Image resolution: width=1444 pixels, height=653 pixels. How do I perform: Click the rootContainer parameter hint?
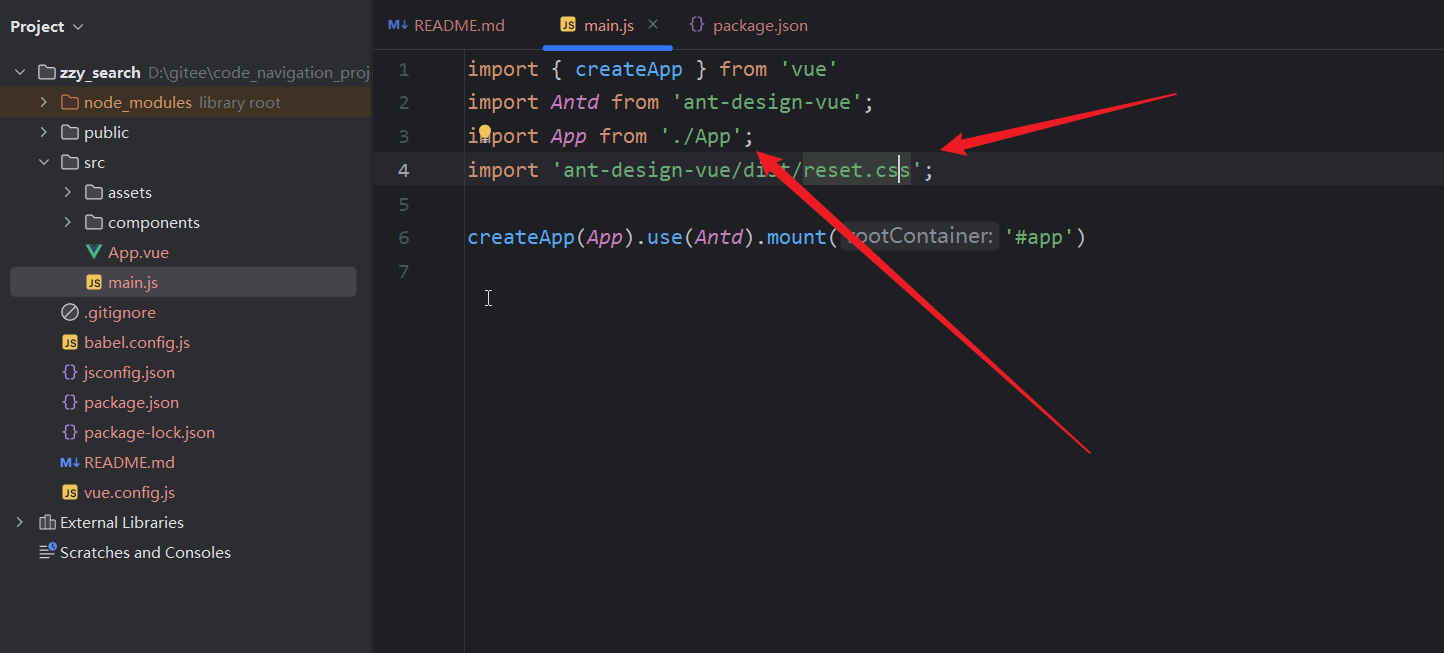click(x=919, y=237)
